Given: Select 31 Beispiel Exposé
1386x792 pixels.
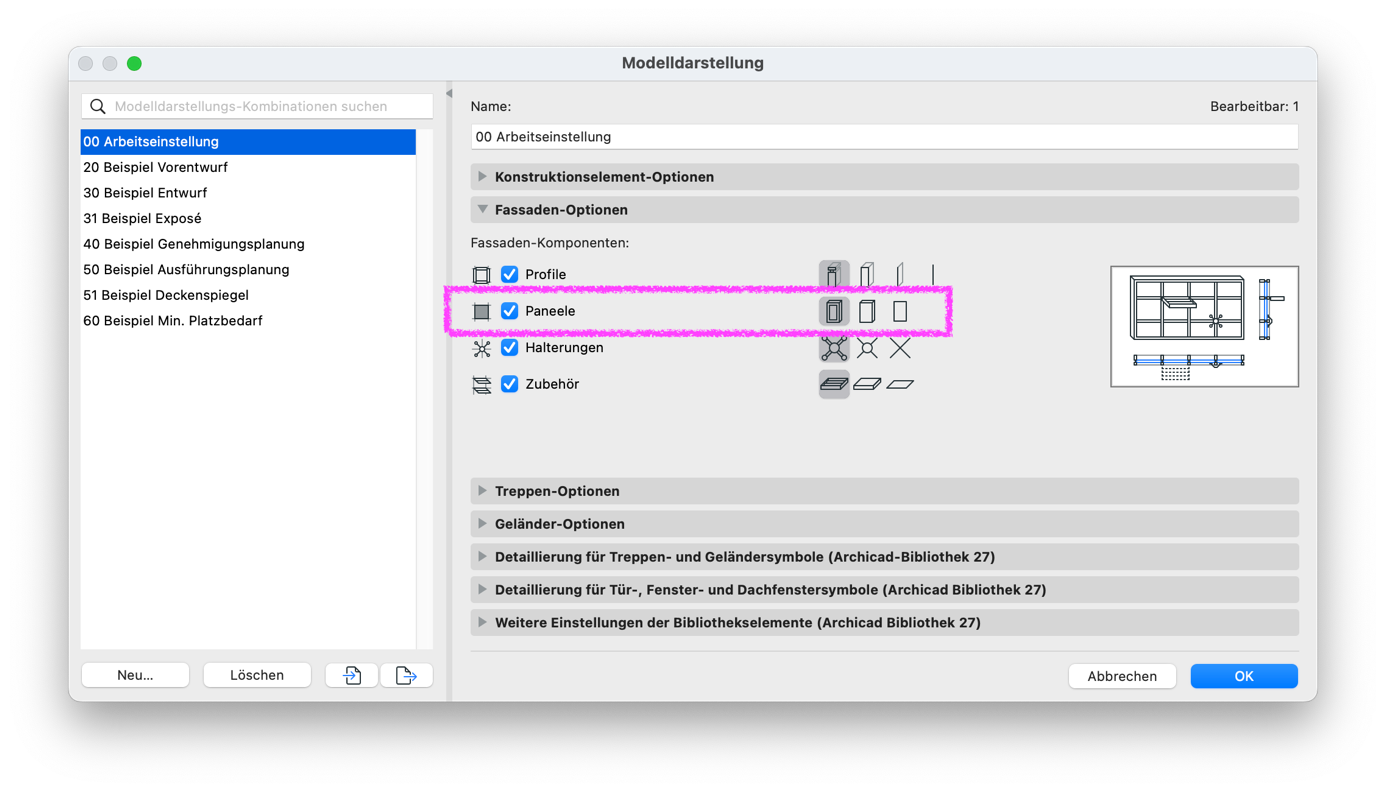Looking at the screenshot, I should tap(248, 218).
